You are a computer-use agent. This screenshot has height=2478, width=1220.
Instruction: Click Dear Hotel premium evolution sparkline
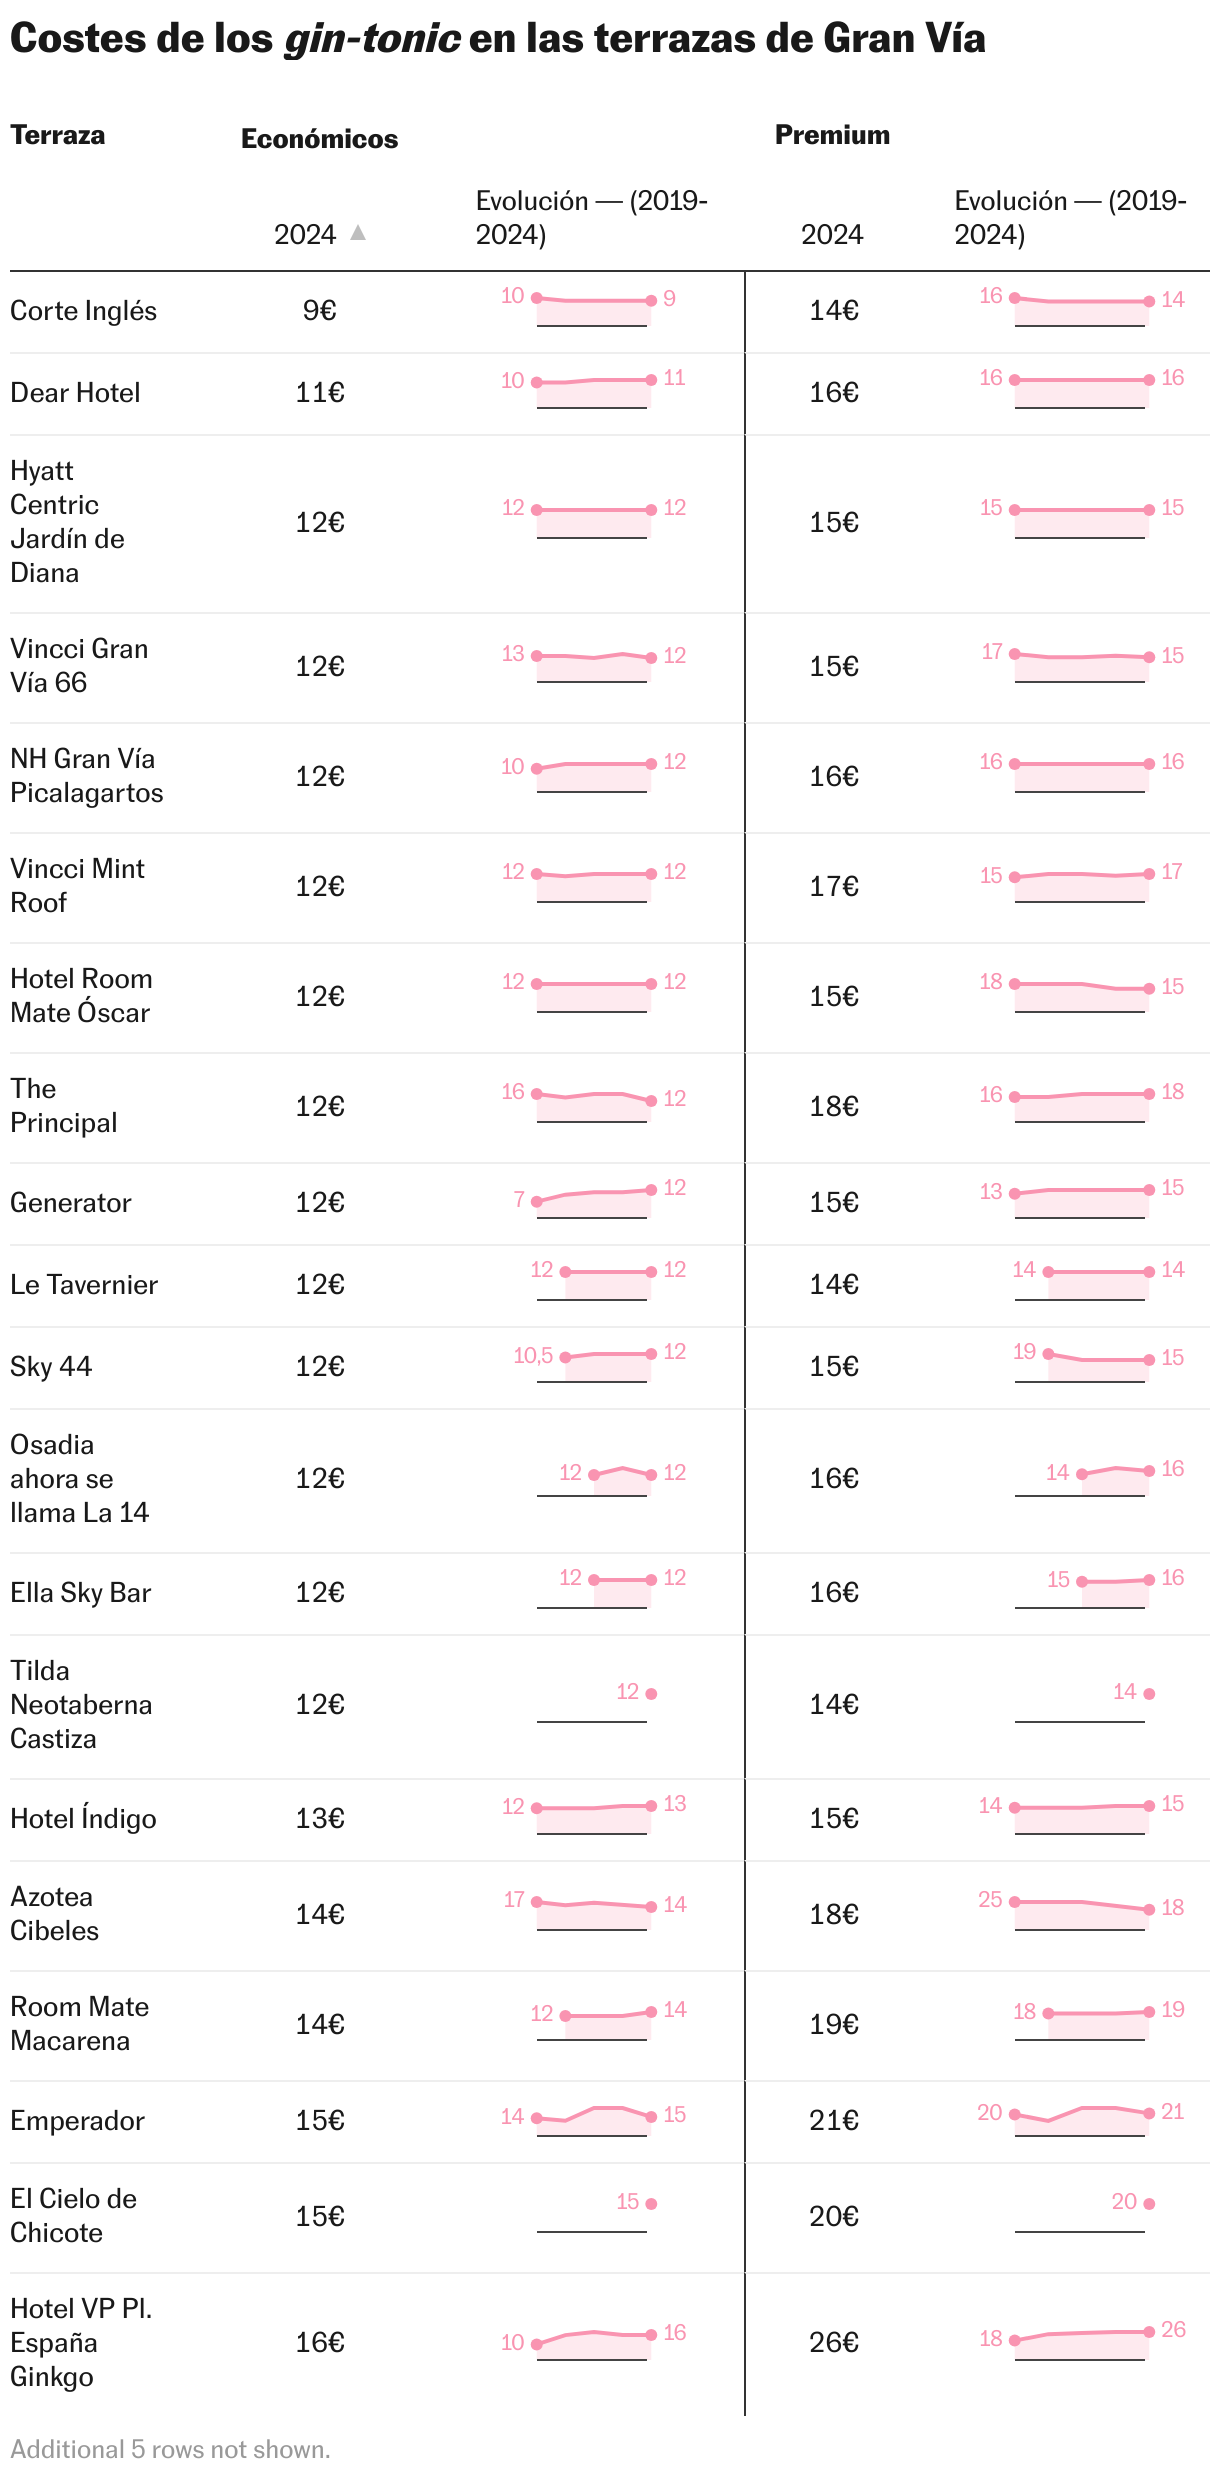[x=1081, y=392]
